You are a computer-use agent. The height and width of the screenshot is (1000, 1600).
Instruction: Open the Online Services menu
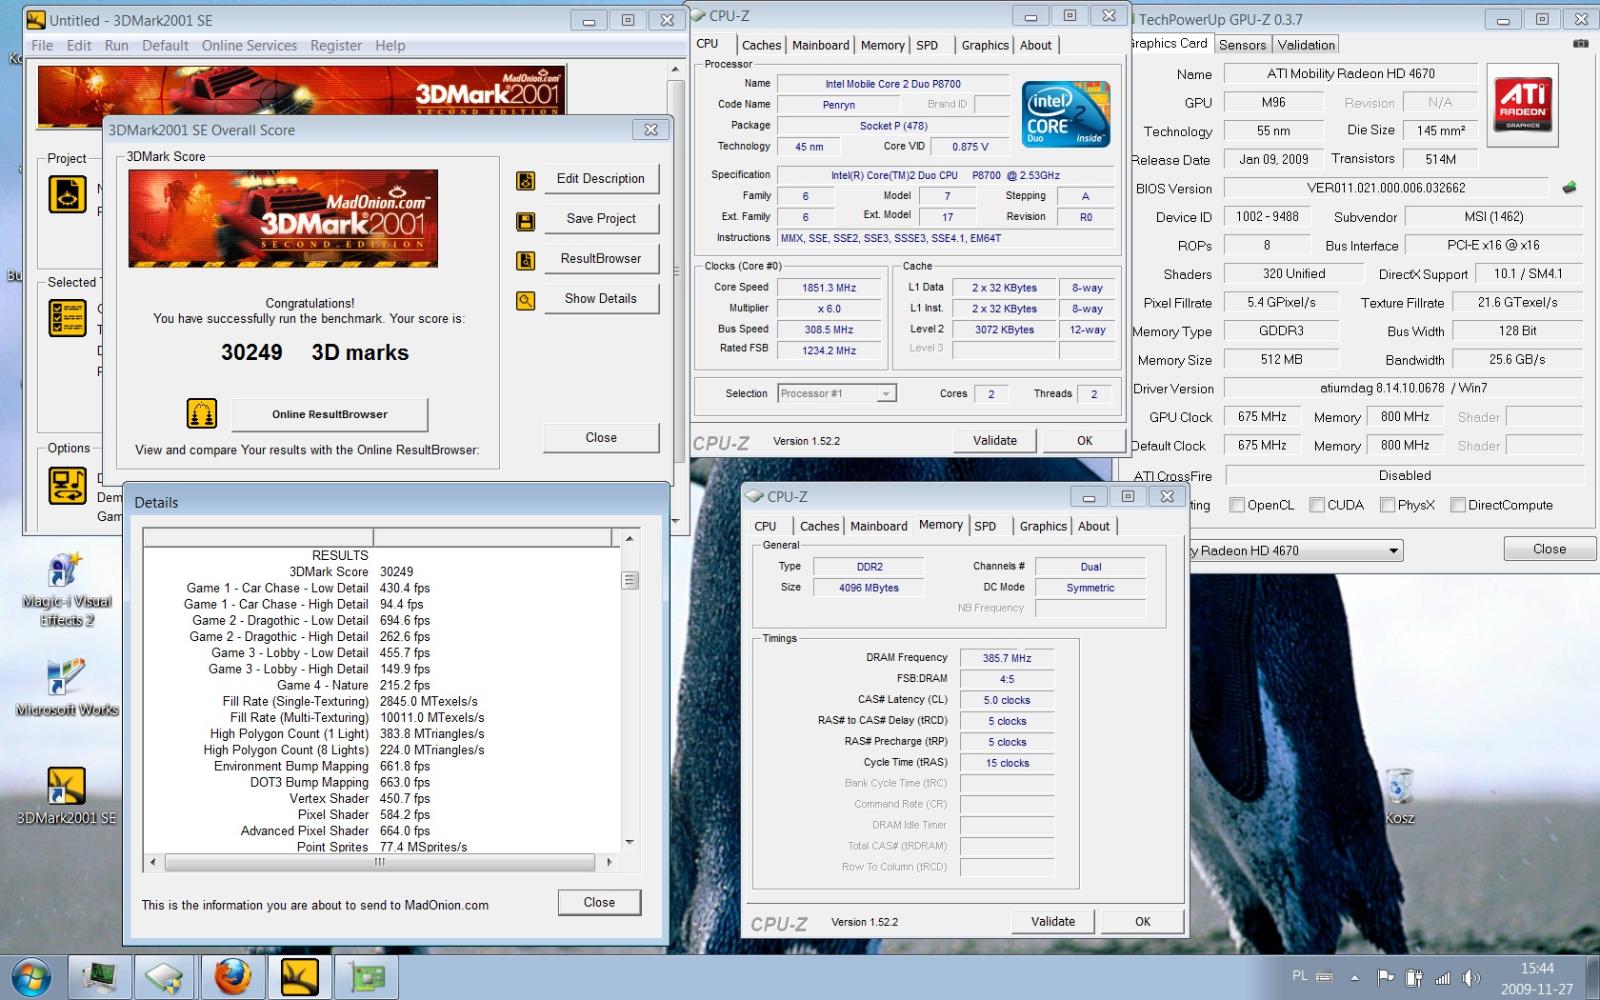click(249, 45)
